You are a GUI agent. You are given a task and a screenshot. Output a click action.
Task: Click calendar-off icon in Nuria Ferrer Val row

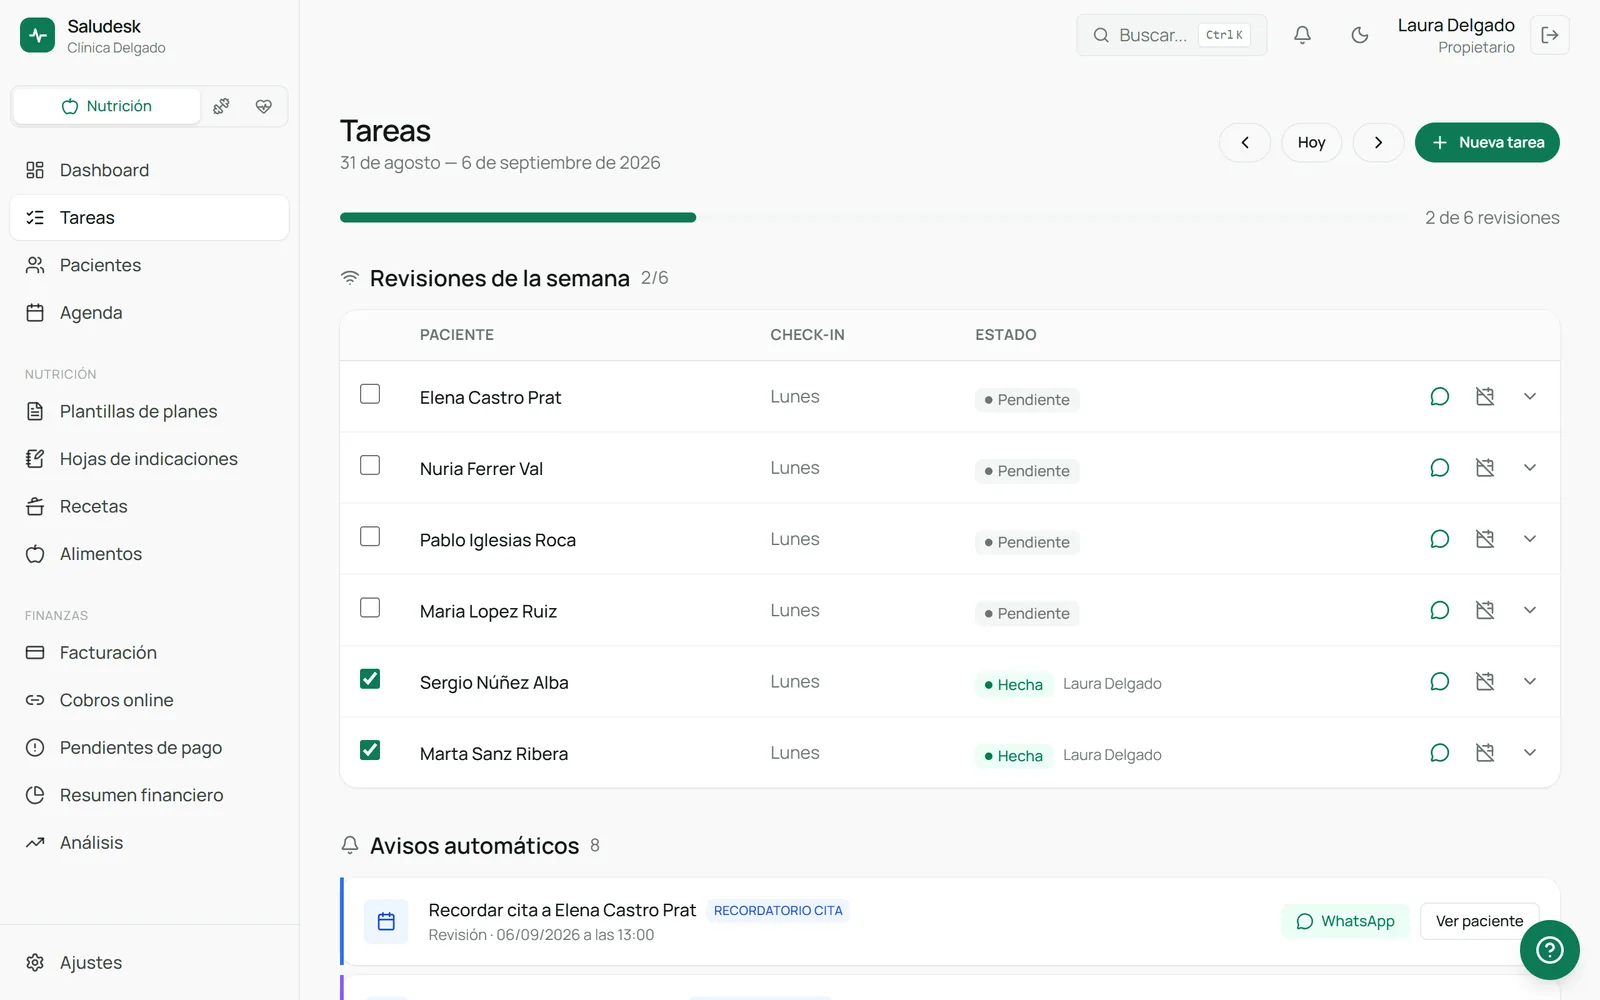tap(1485, 468)
